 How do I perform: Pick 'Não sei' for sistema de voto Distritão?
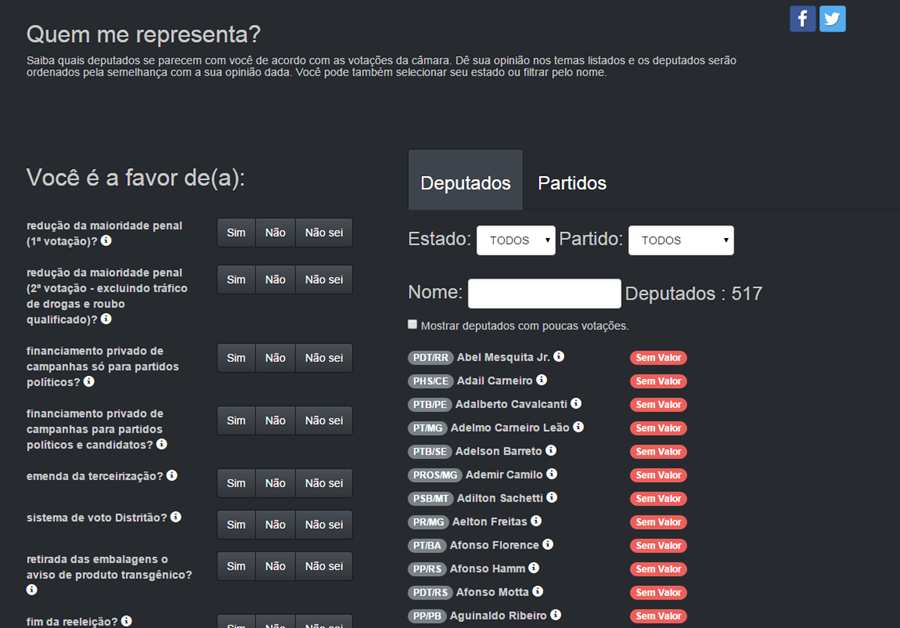(323, 525)
